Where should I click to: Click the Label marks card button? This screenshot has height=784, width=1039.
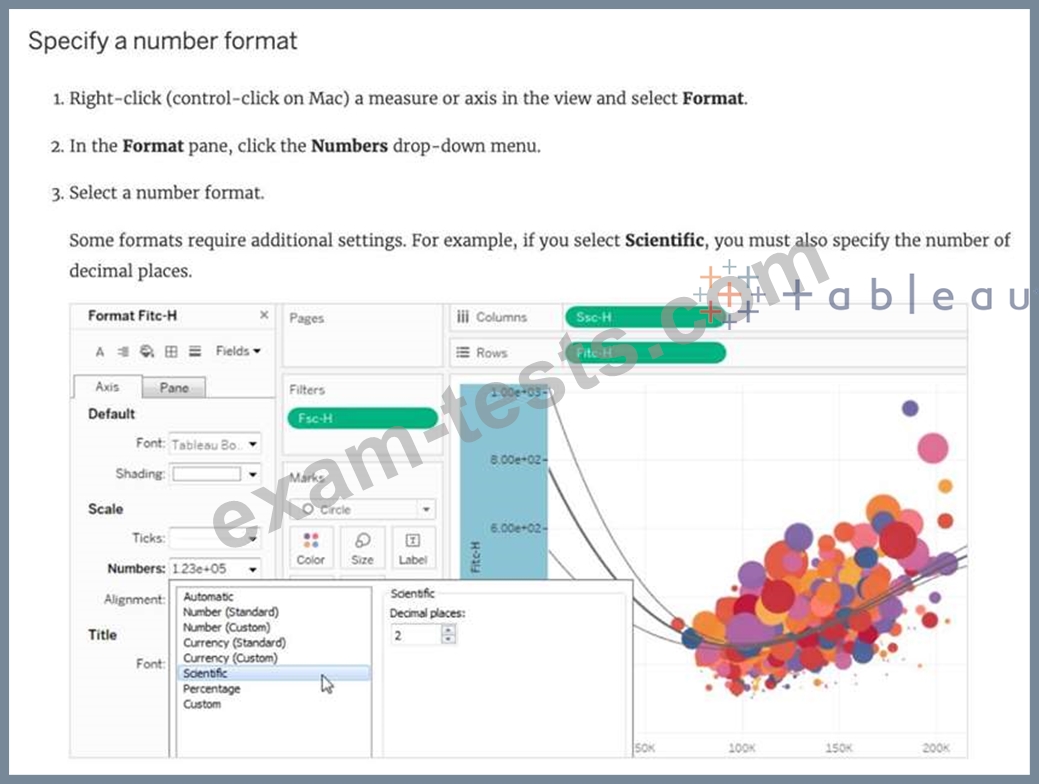413,547
